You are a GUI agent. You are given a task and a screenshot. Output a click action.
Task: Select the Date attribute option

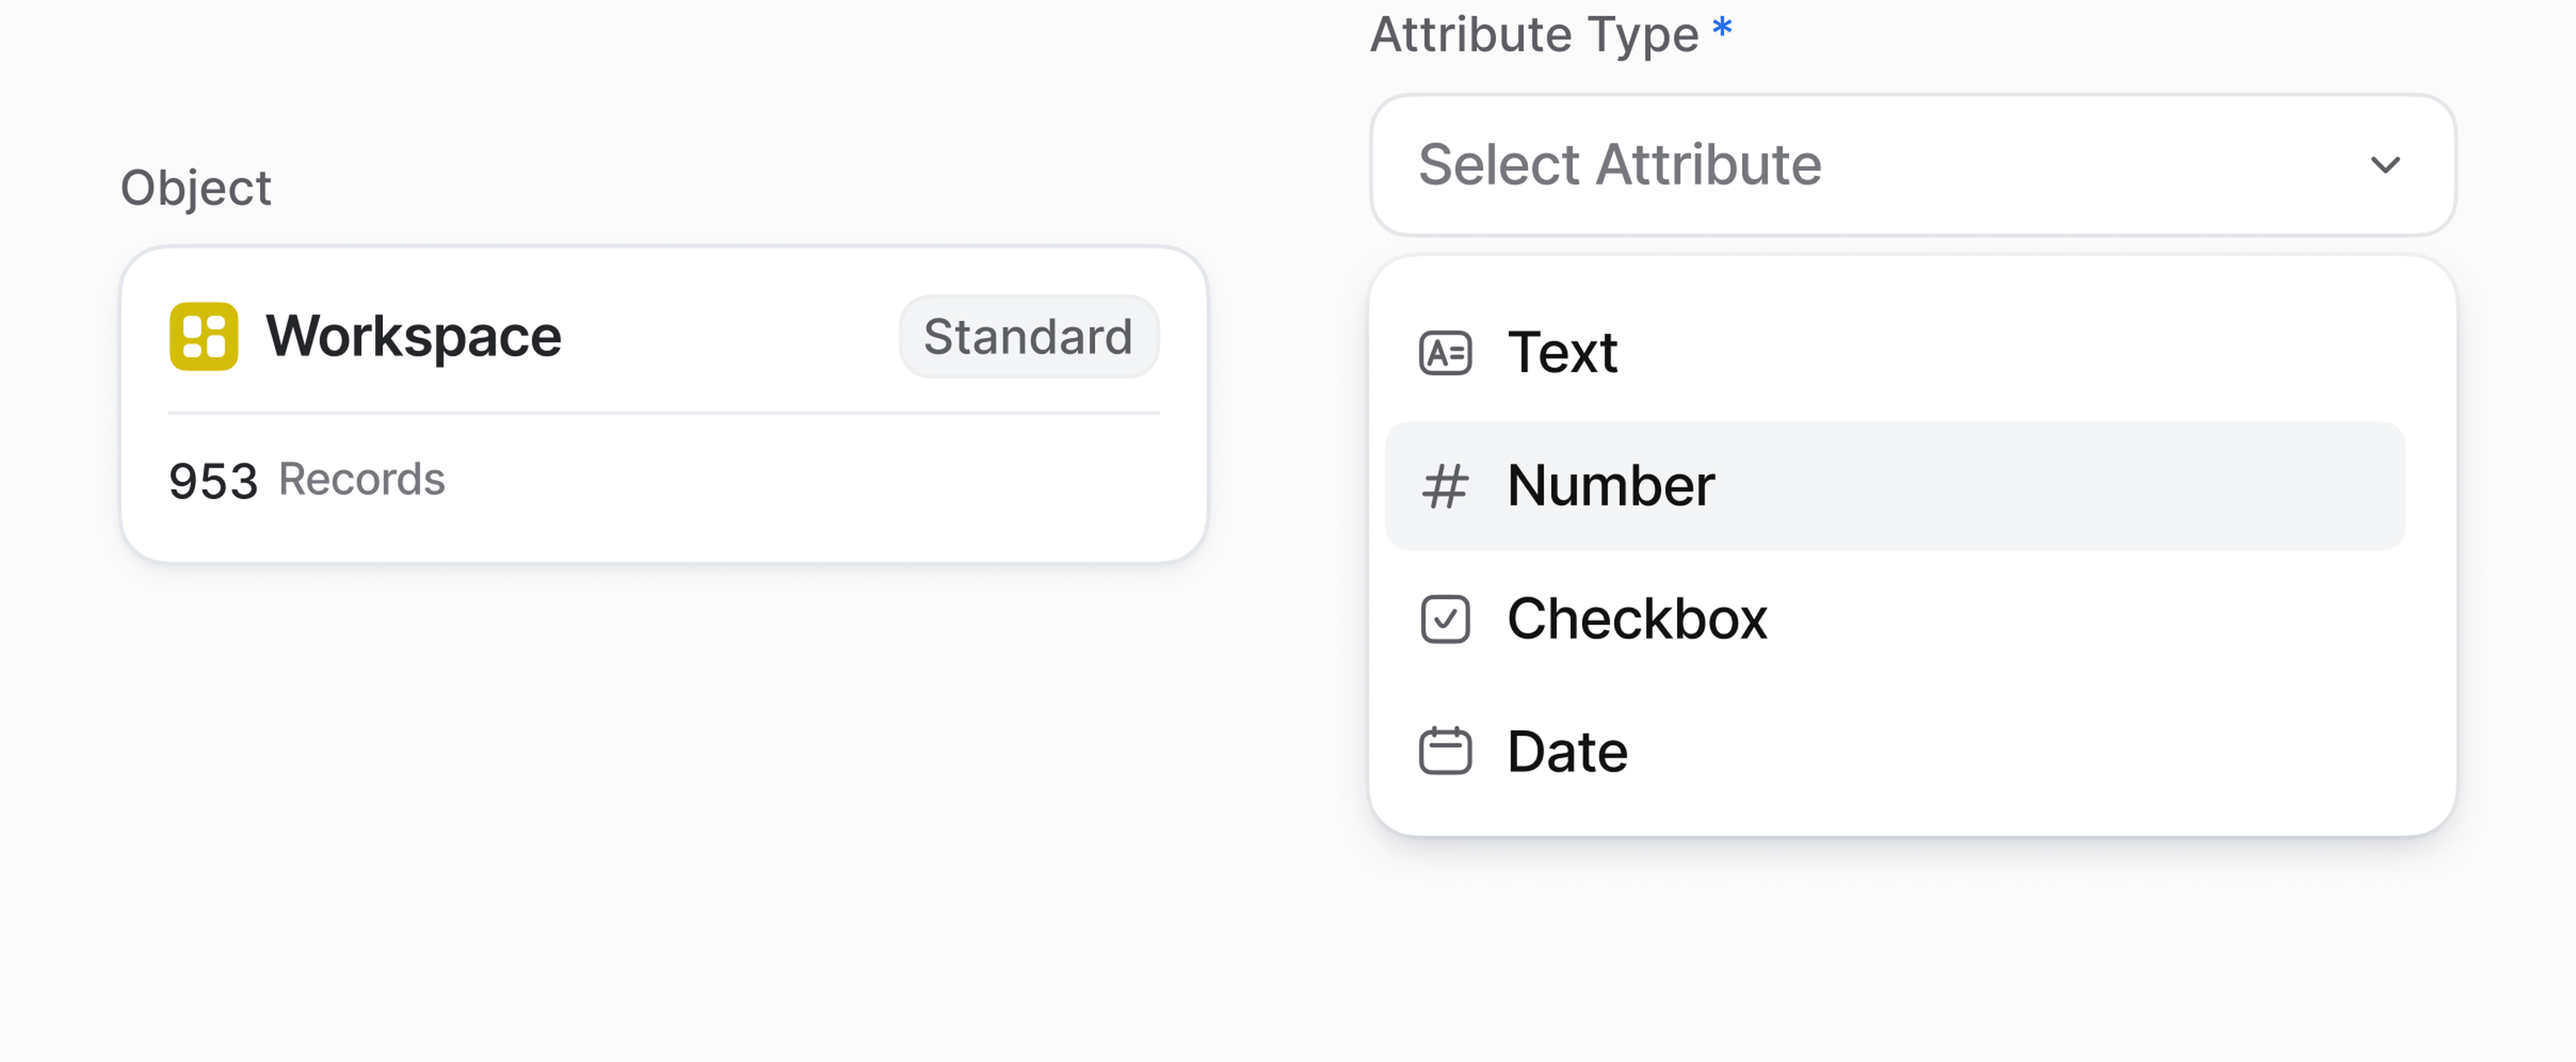[x=1567, y=751]
